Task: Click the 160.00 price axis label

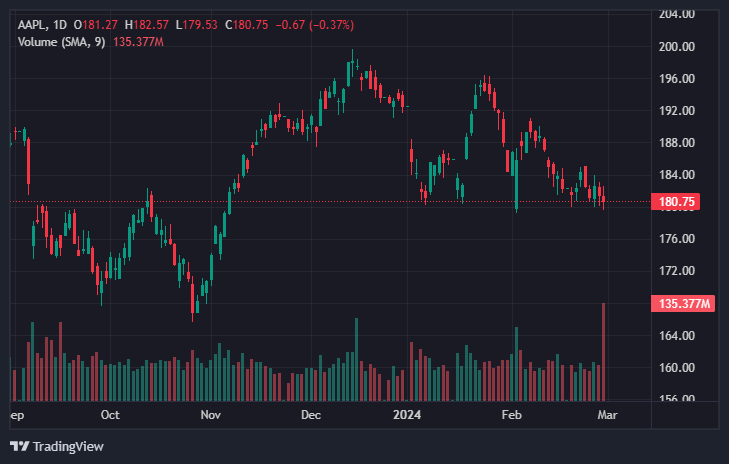Action: click(x=676, y=367)
